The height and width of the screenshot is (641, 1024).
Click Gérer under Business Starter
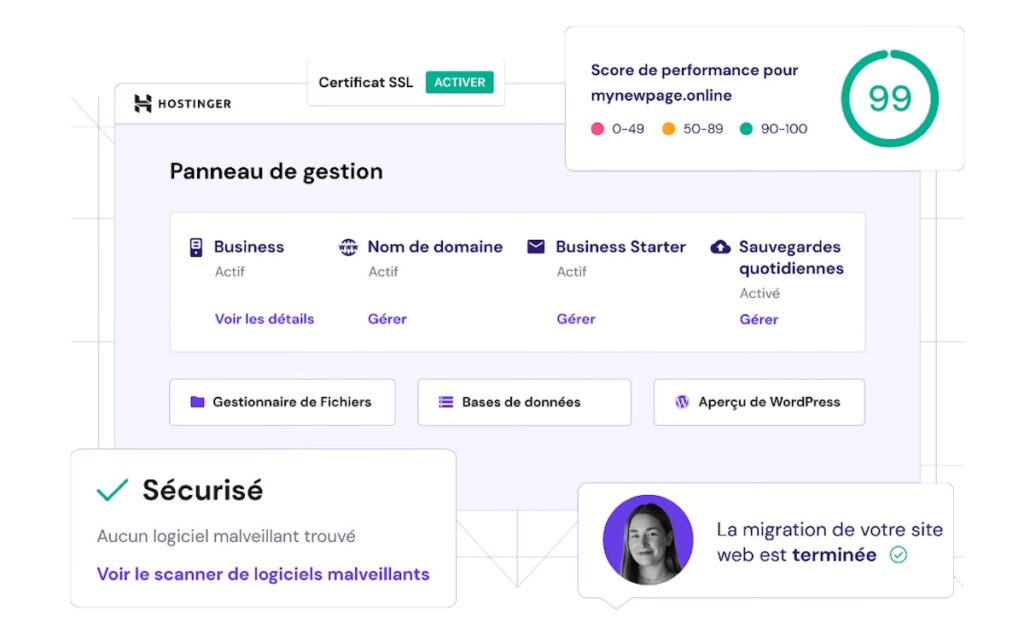(x=576, y=318)
